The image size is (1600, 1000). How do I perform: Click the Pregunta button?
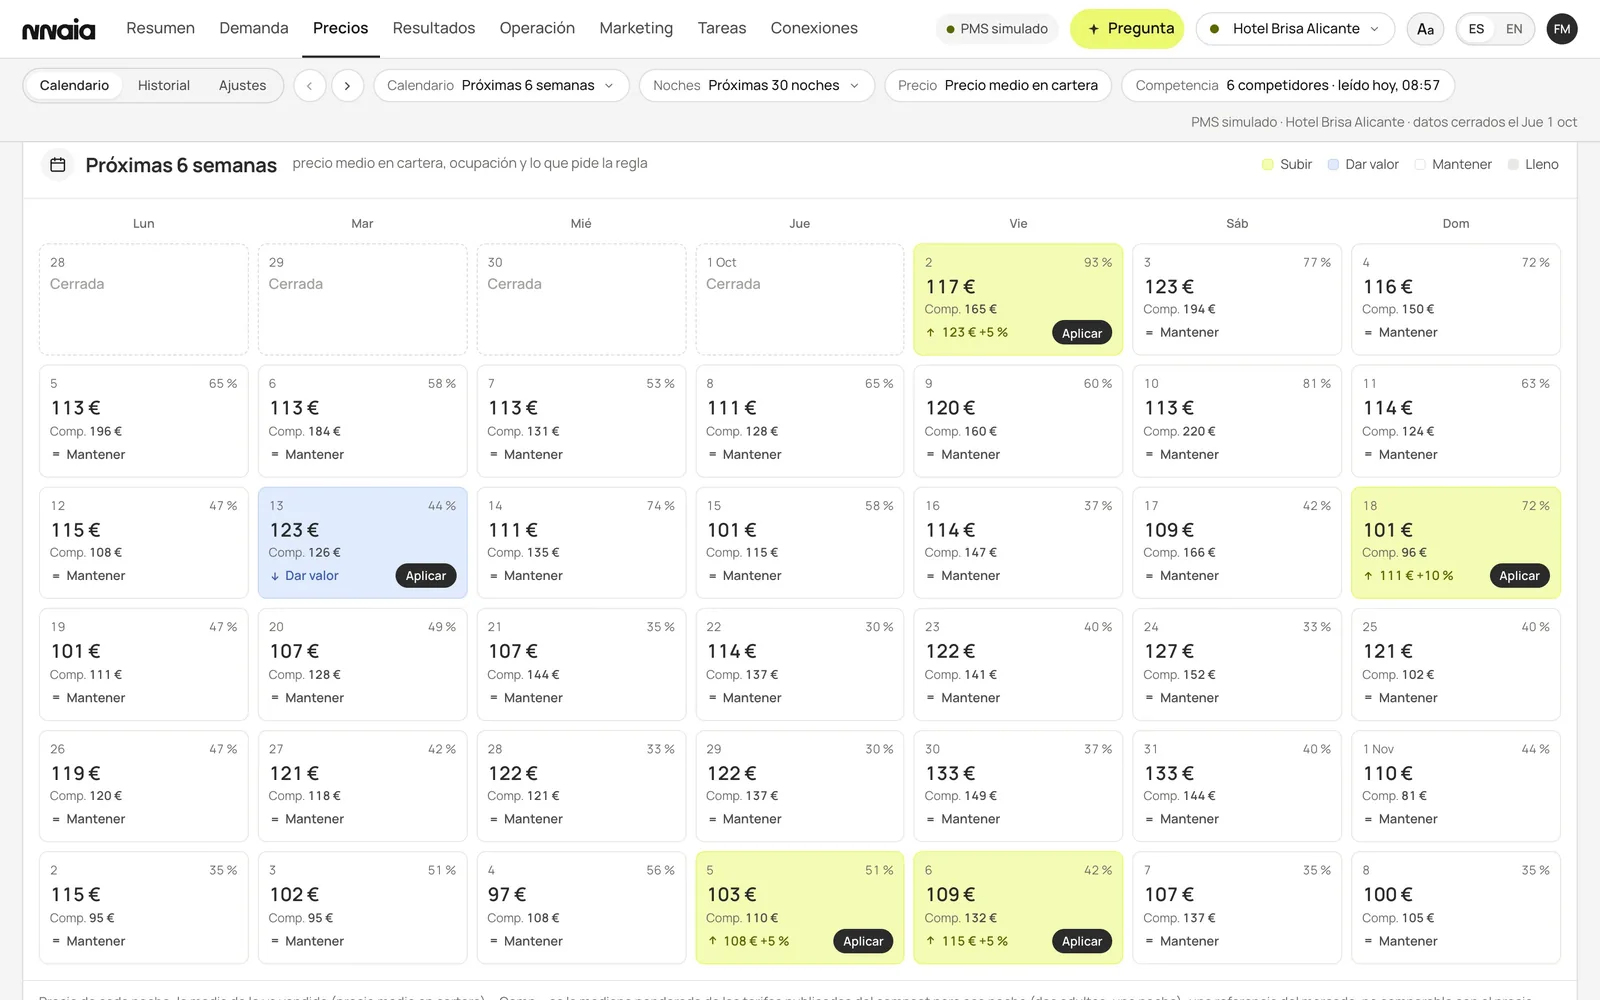[x=1127, y=29]
